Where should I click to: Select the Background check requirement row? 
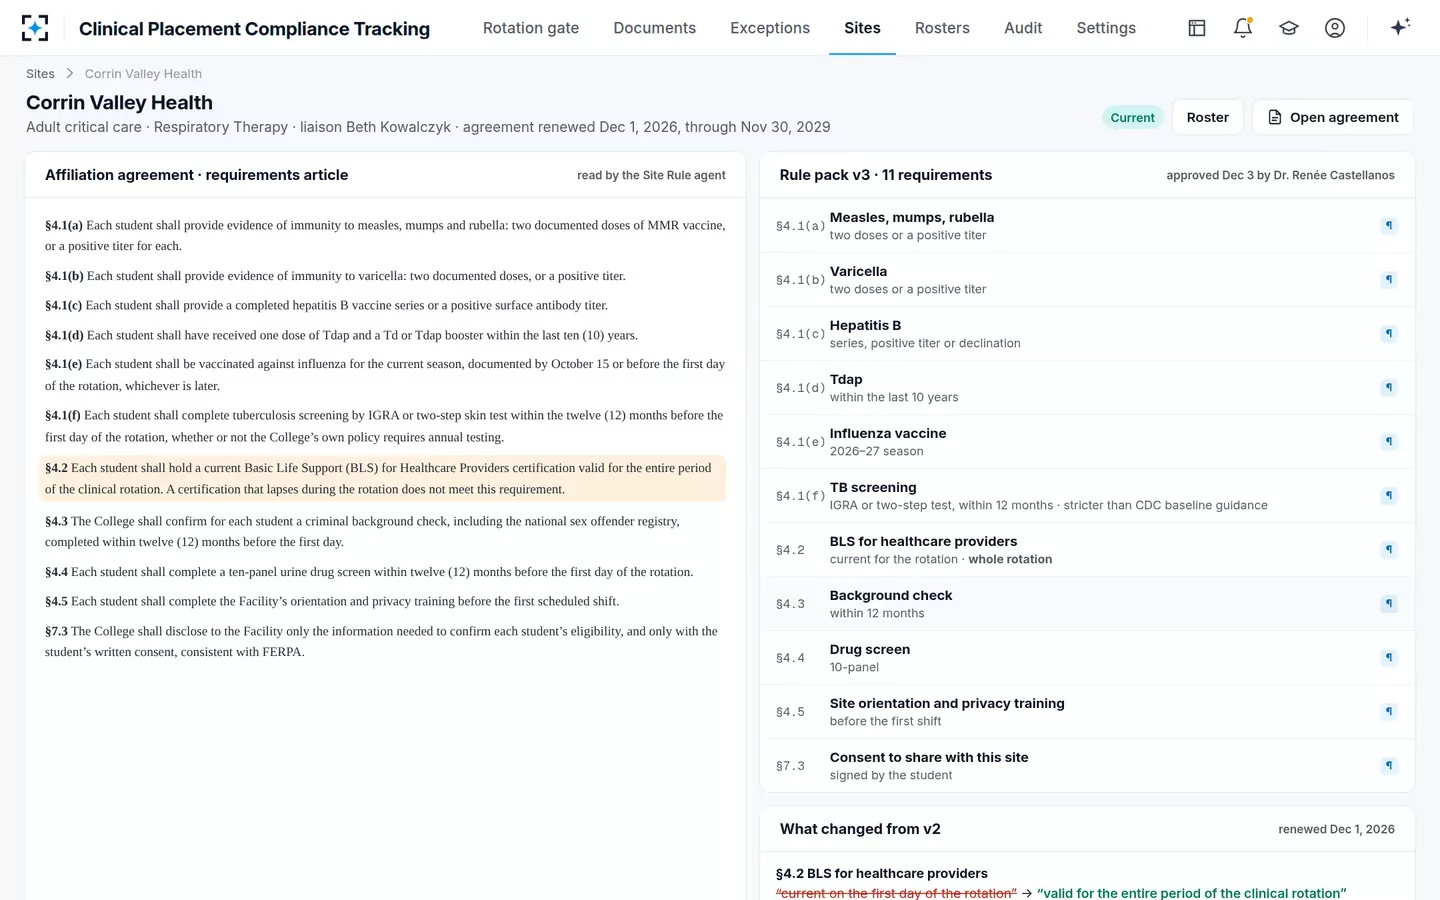point(1087,604)
